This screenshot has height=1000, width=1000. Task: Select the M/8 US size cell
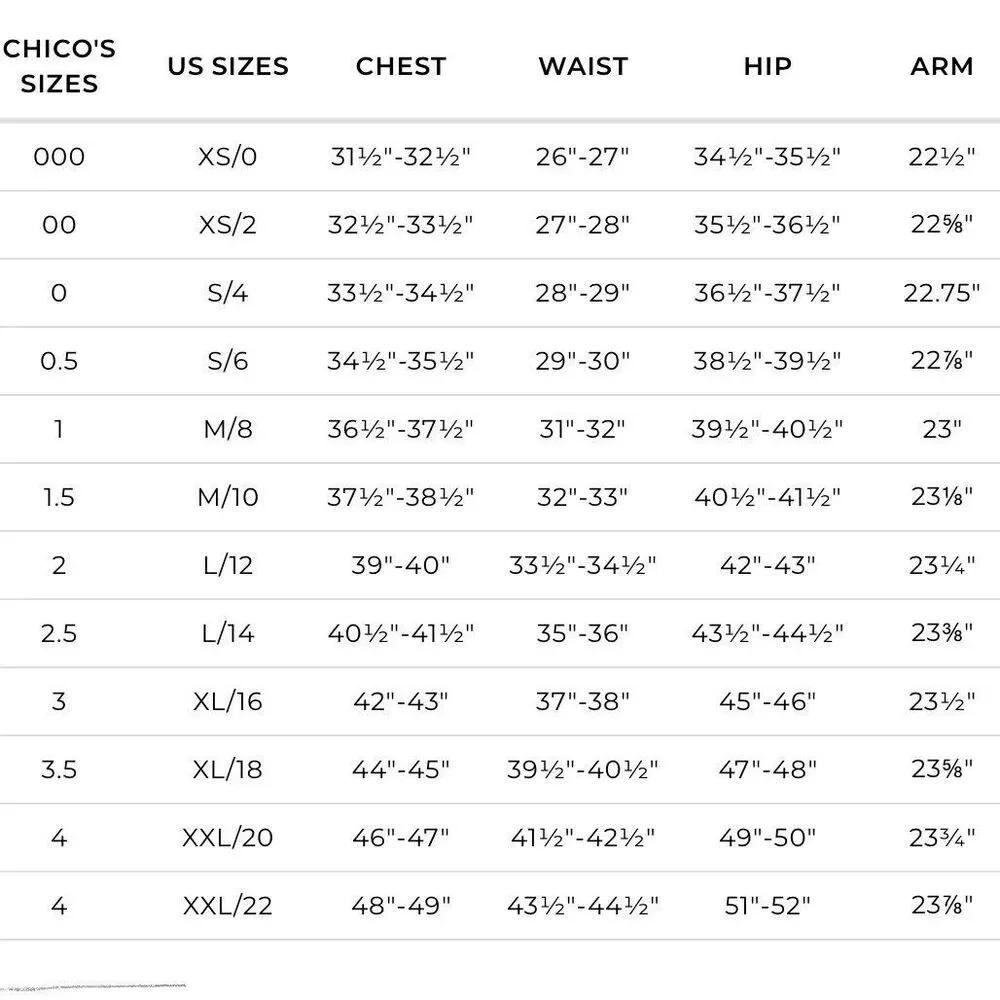[x=228, y=429]
